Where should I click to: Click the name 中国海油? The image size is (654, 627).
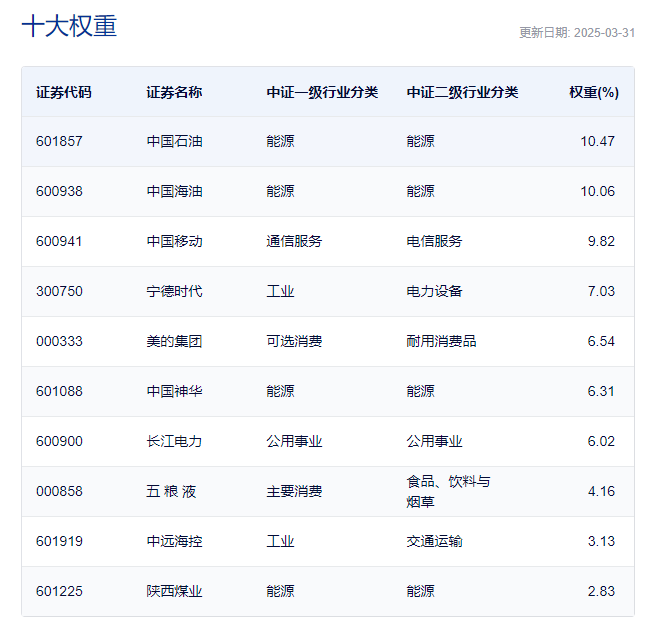point(174,191)
